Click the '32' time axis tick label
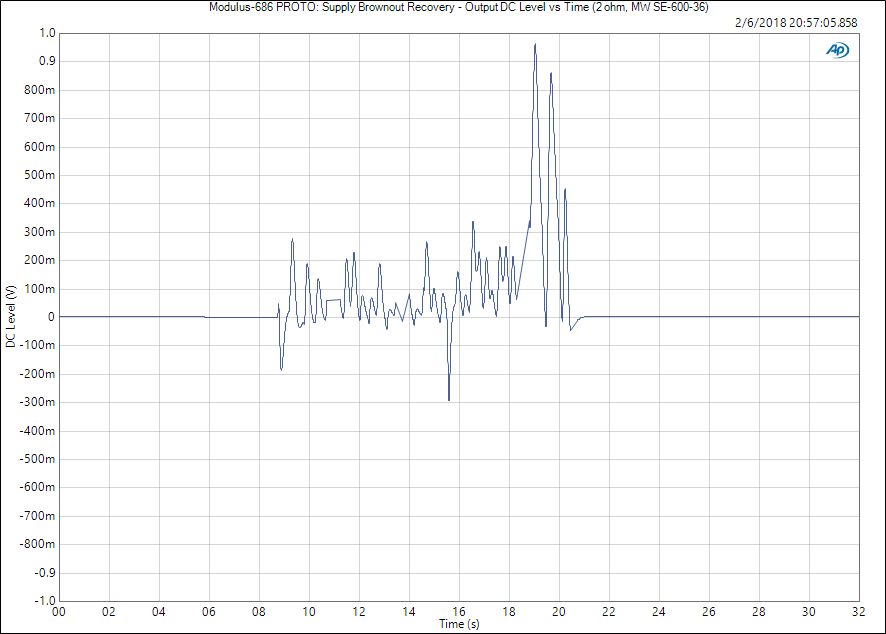 (x=858, y=611)
